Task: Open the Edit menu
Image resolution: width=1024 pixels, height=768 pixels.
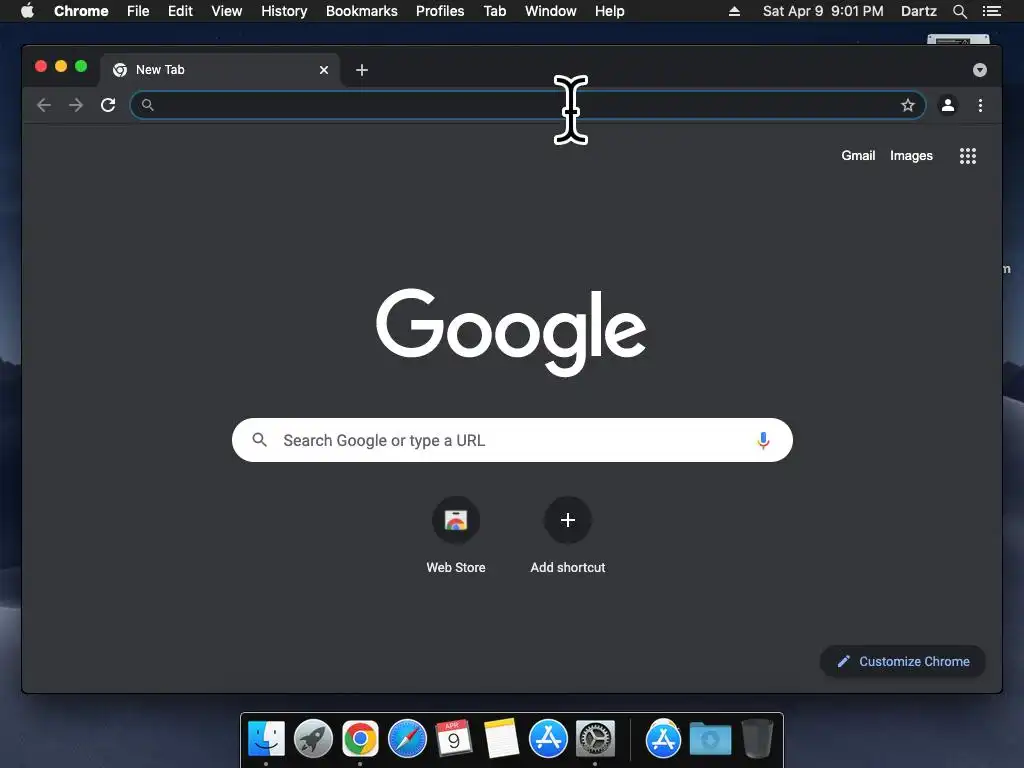Action: click(180, 11)
